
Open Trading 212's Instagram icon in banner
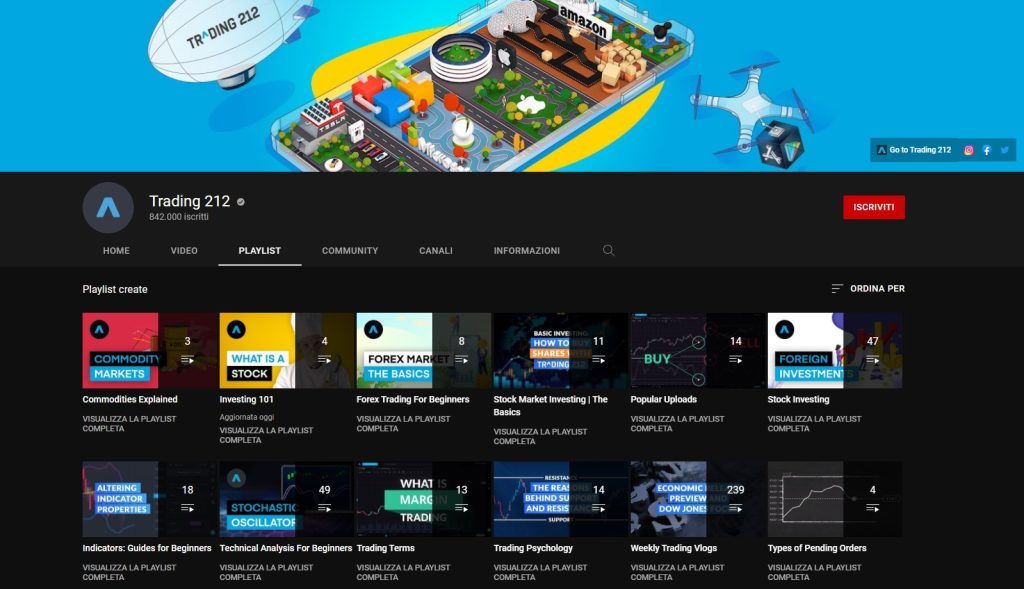pyautogui.click(x=968, y=150)
